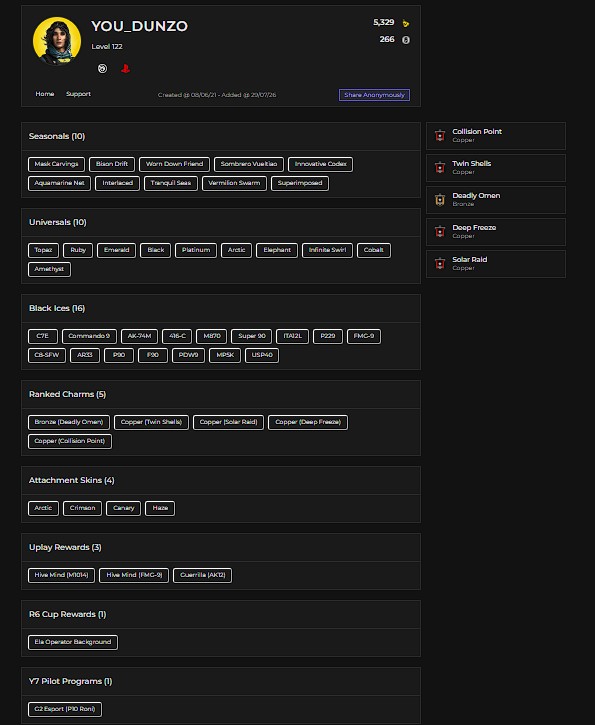Select the Infinite Swirl universal skin tag

tap(327, 250)
